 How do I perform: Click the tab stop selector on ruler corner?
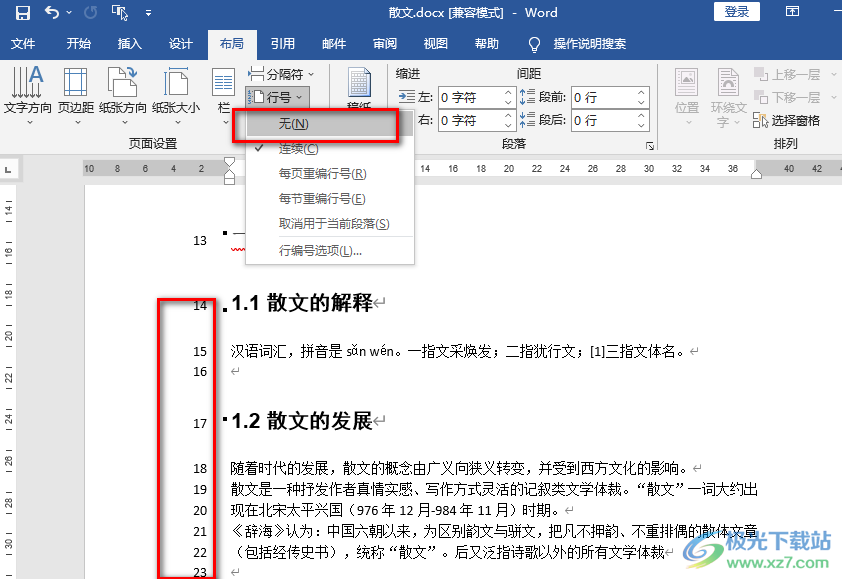coord(8,170)
